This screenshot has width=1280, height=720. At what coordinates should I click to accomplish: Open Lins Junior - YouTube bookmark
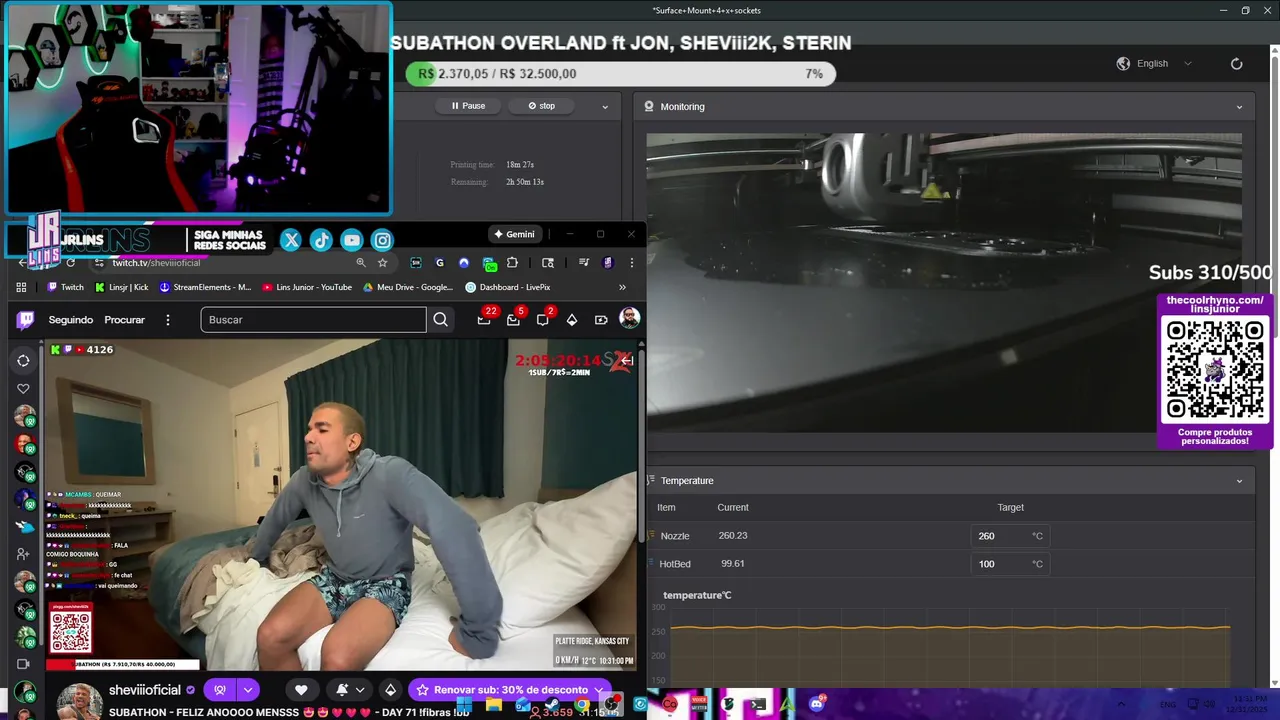click(307, 287)
